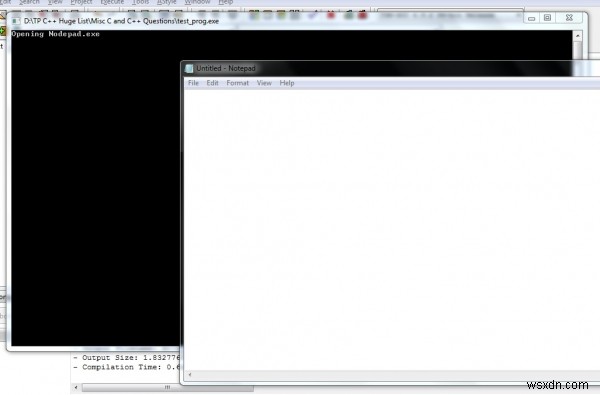Viewport: 600px width, 395px height.
Task: Open the Window menu in the background IDE
Action: click(x=197, y=2)
